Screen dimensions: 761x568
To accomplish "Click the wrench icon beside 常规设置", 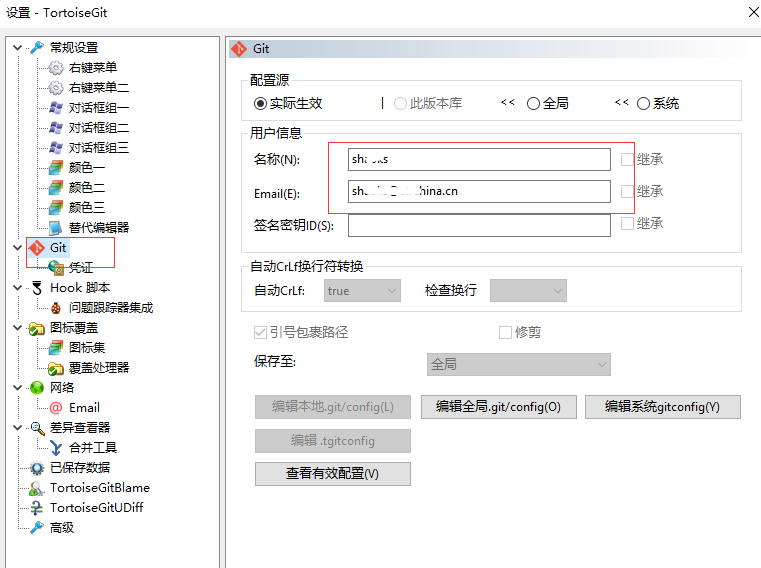I will tap(37, 48).
